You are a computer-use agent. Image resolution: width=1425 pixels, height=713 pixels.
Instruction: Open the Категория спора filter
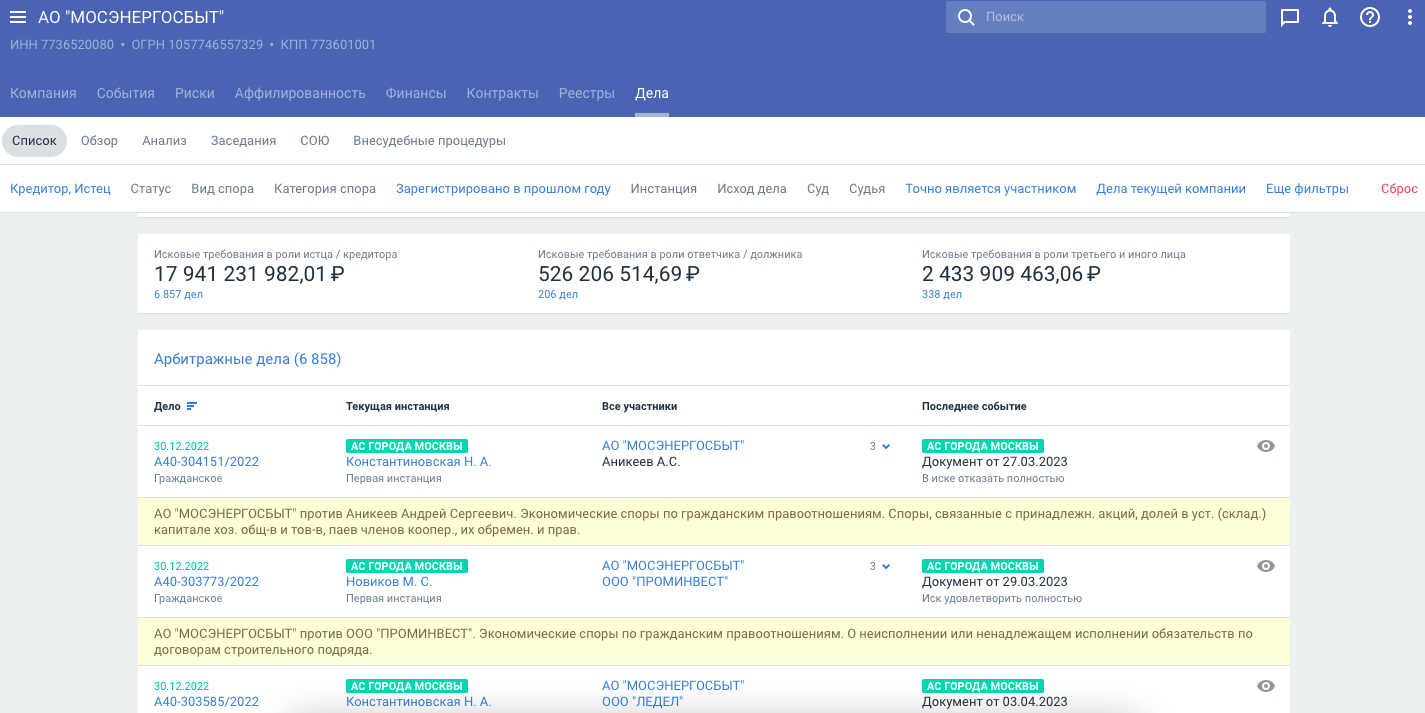325,188
